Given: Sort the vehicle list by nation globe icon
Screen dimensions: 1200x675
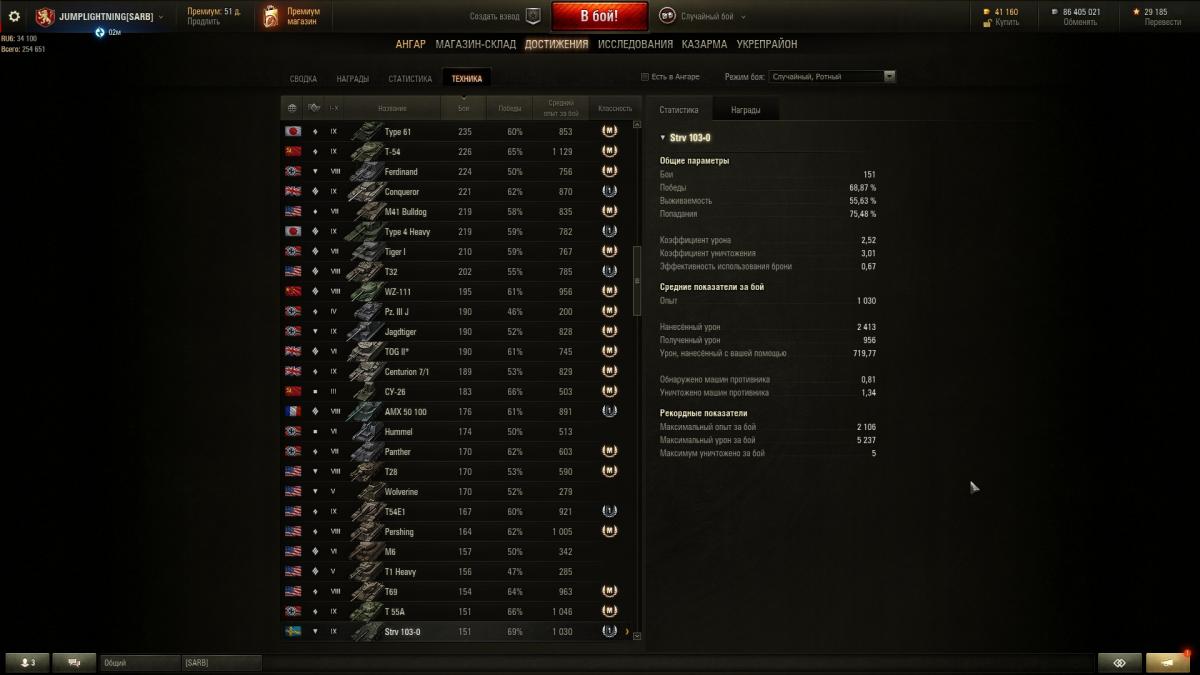Looking at the screenshot, I should (292, 108).
